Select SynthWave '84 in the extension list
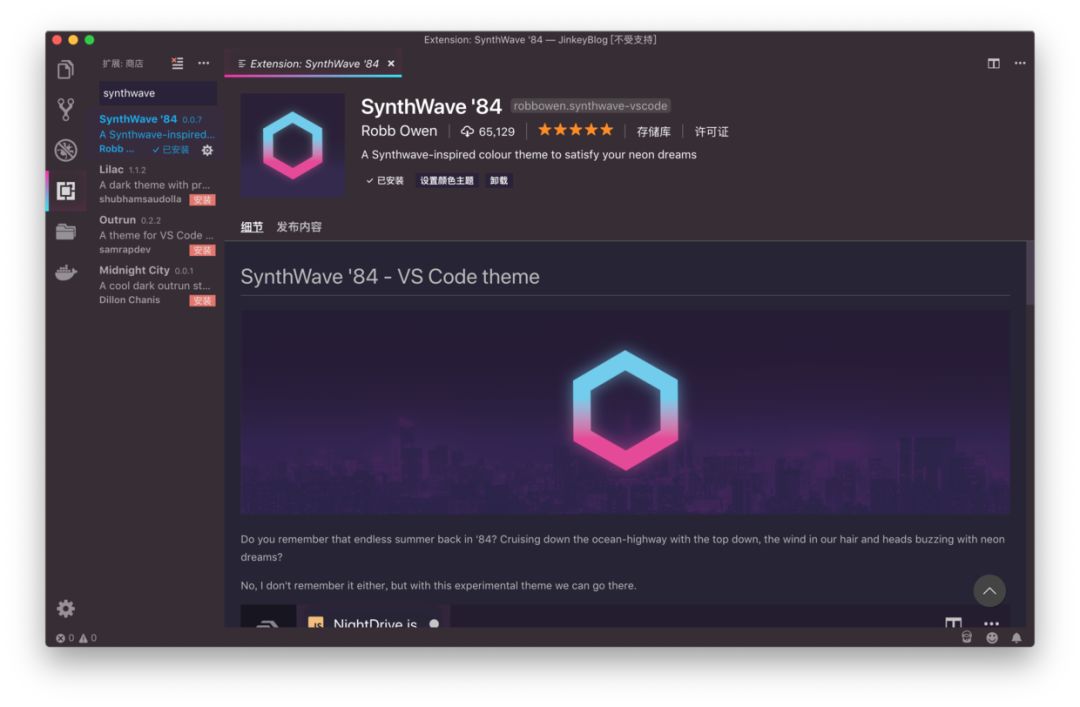 pyautogui.click(x=157, y=134)
